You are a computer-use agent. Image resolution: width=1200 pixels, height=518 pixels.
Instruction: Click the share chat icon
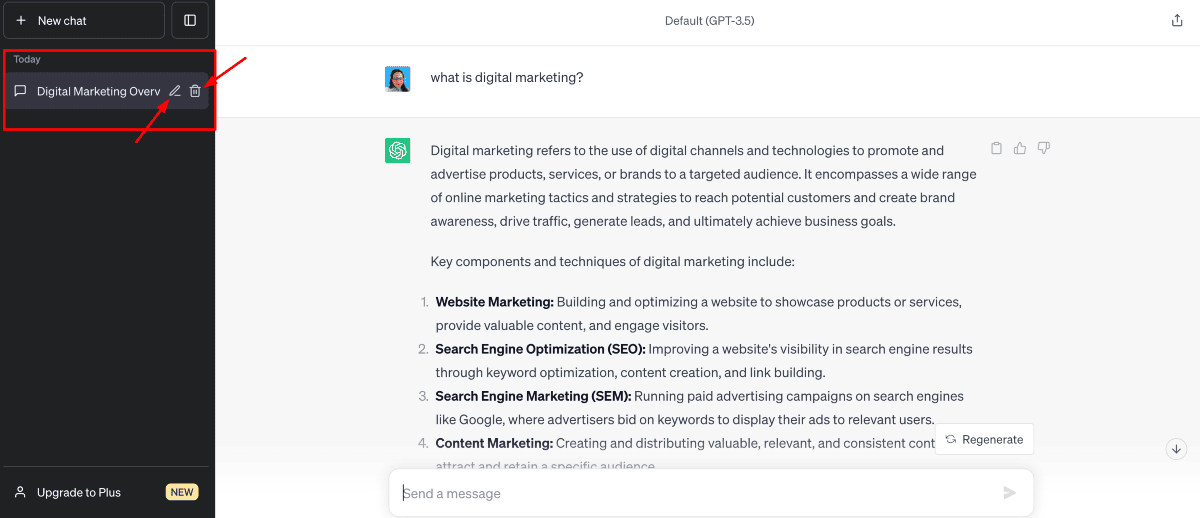pyautogui.click(x=1177, y=20)
